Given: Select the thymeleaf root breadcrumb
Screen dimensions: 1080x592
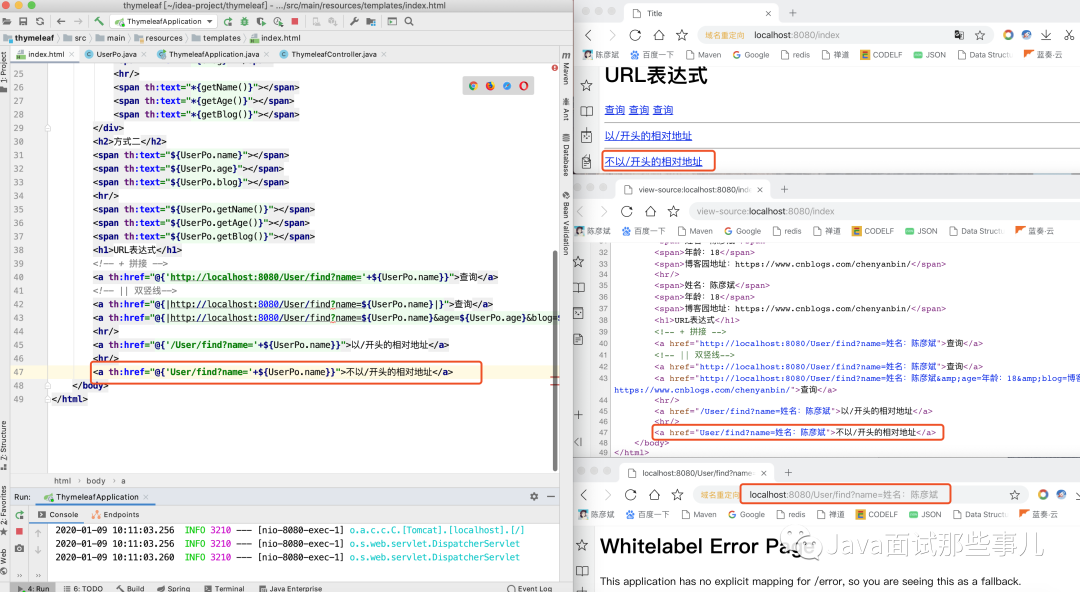Looking at the screenshot, I should [x=29, y=38].
